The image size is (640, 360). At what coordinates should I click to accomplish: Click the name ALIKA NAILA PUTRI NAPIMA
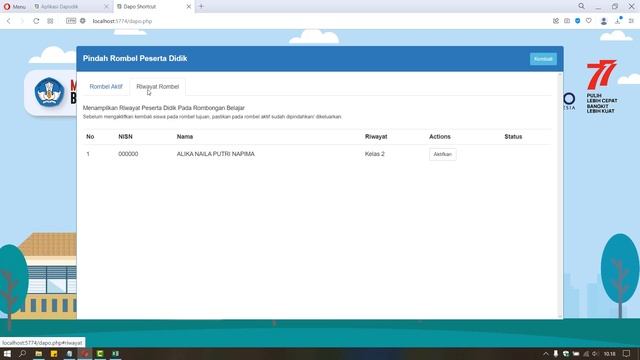pos(216,154)
